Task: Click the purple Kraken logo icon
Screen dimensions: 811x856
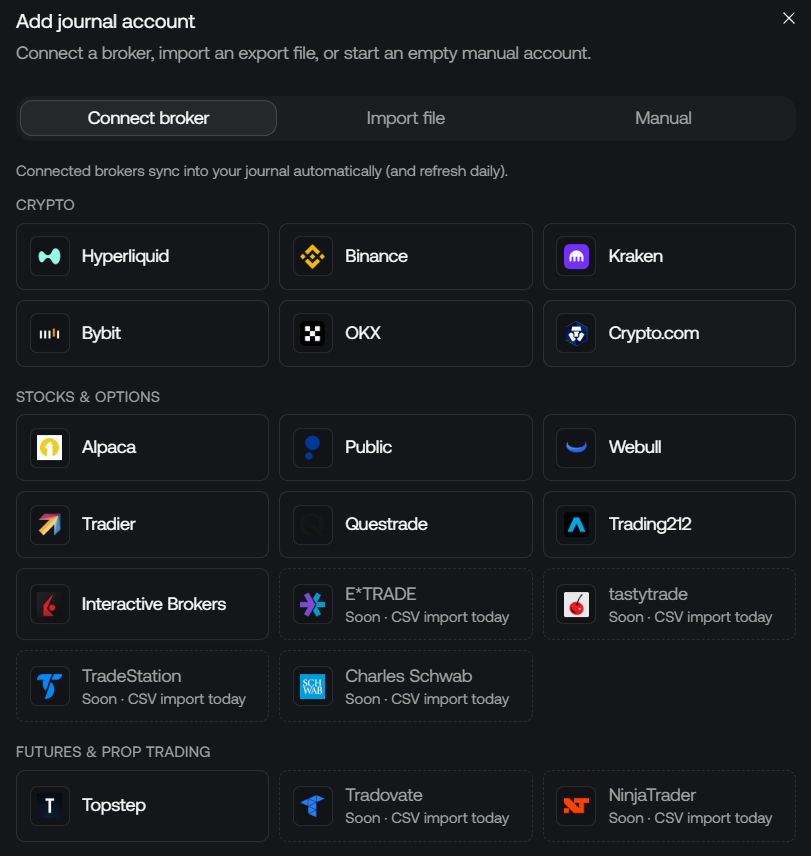Action: coord(576,256)
